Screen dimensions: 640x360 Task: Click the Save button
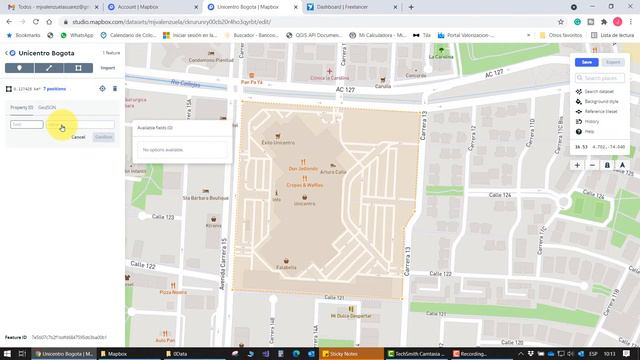[587, 62]
